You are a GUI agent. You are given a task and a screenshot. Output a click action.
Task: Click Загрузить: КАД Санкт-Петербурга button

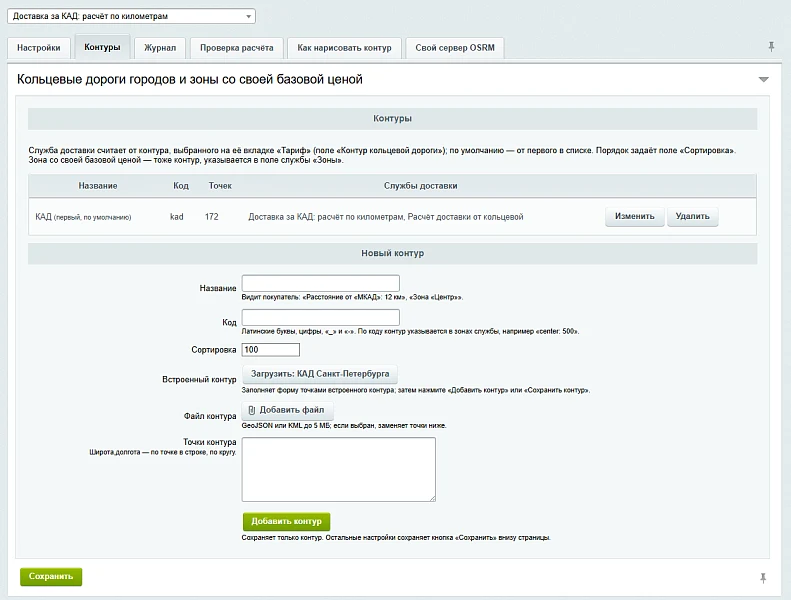point(320,374)
